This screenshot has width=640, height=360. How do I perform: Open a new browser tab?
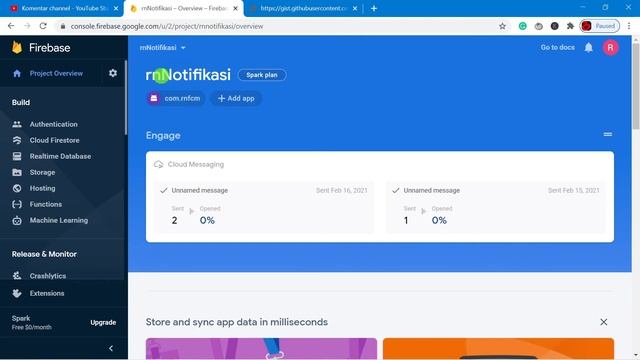tap(374, 8)
